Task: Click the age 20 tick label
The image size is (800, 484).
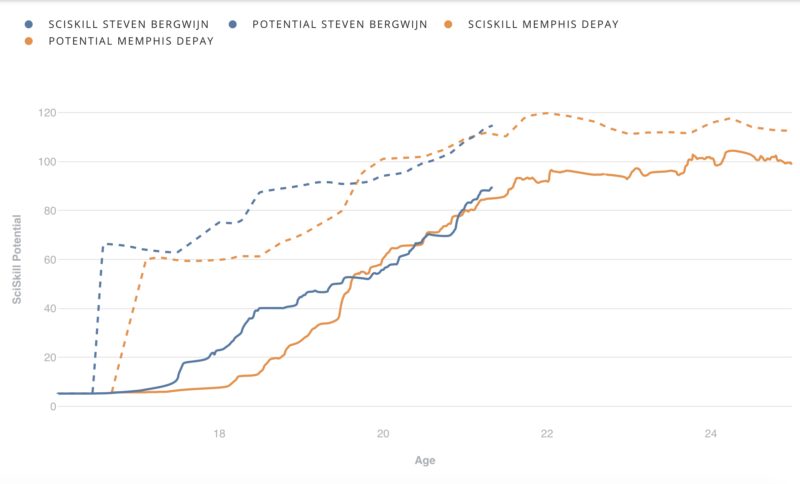Action: coord(383,434)
